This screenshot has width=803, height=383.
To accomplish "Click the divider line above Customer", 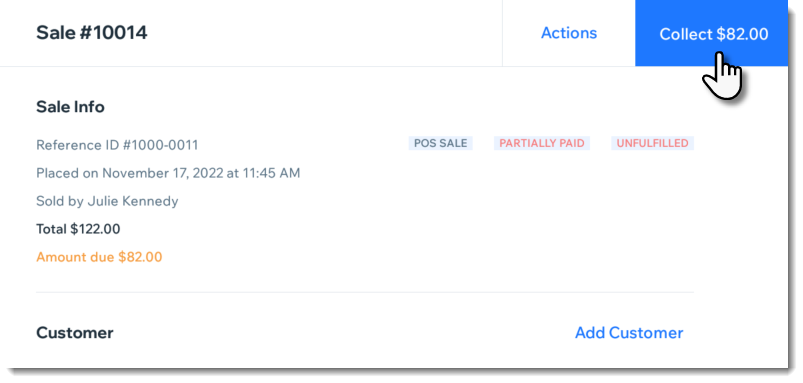I will click(365, 292).
